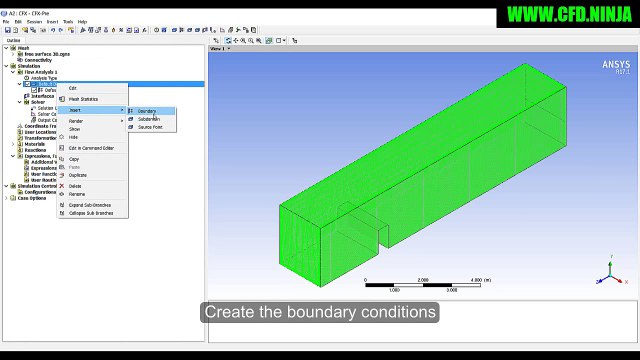This screenshot has width=640, height=360.
Task: Open the Render submenu in context menu
Action: pyautogui.click(x=93, y=121)
